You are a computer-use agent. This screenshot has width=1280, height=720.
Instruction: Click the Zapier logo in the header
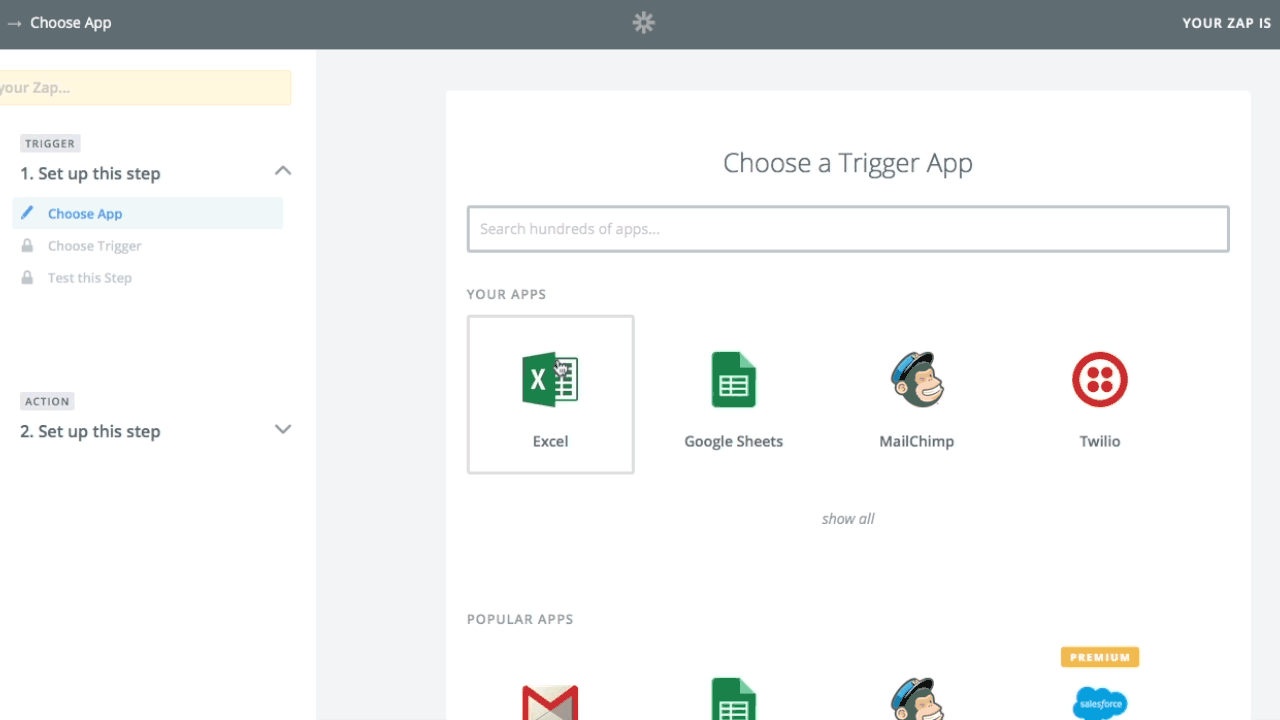643,22
